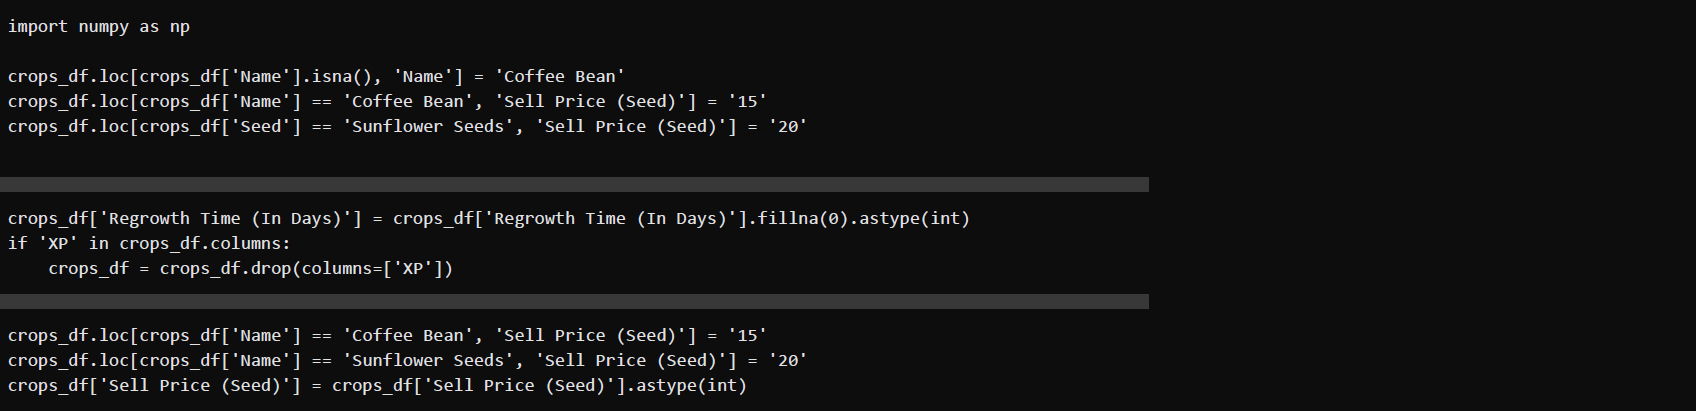The image size is (1696, 411).
Task: Click the '20' value in the first cell
Action: click(x=787, y=127)
